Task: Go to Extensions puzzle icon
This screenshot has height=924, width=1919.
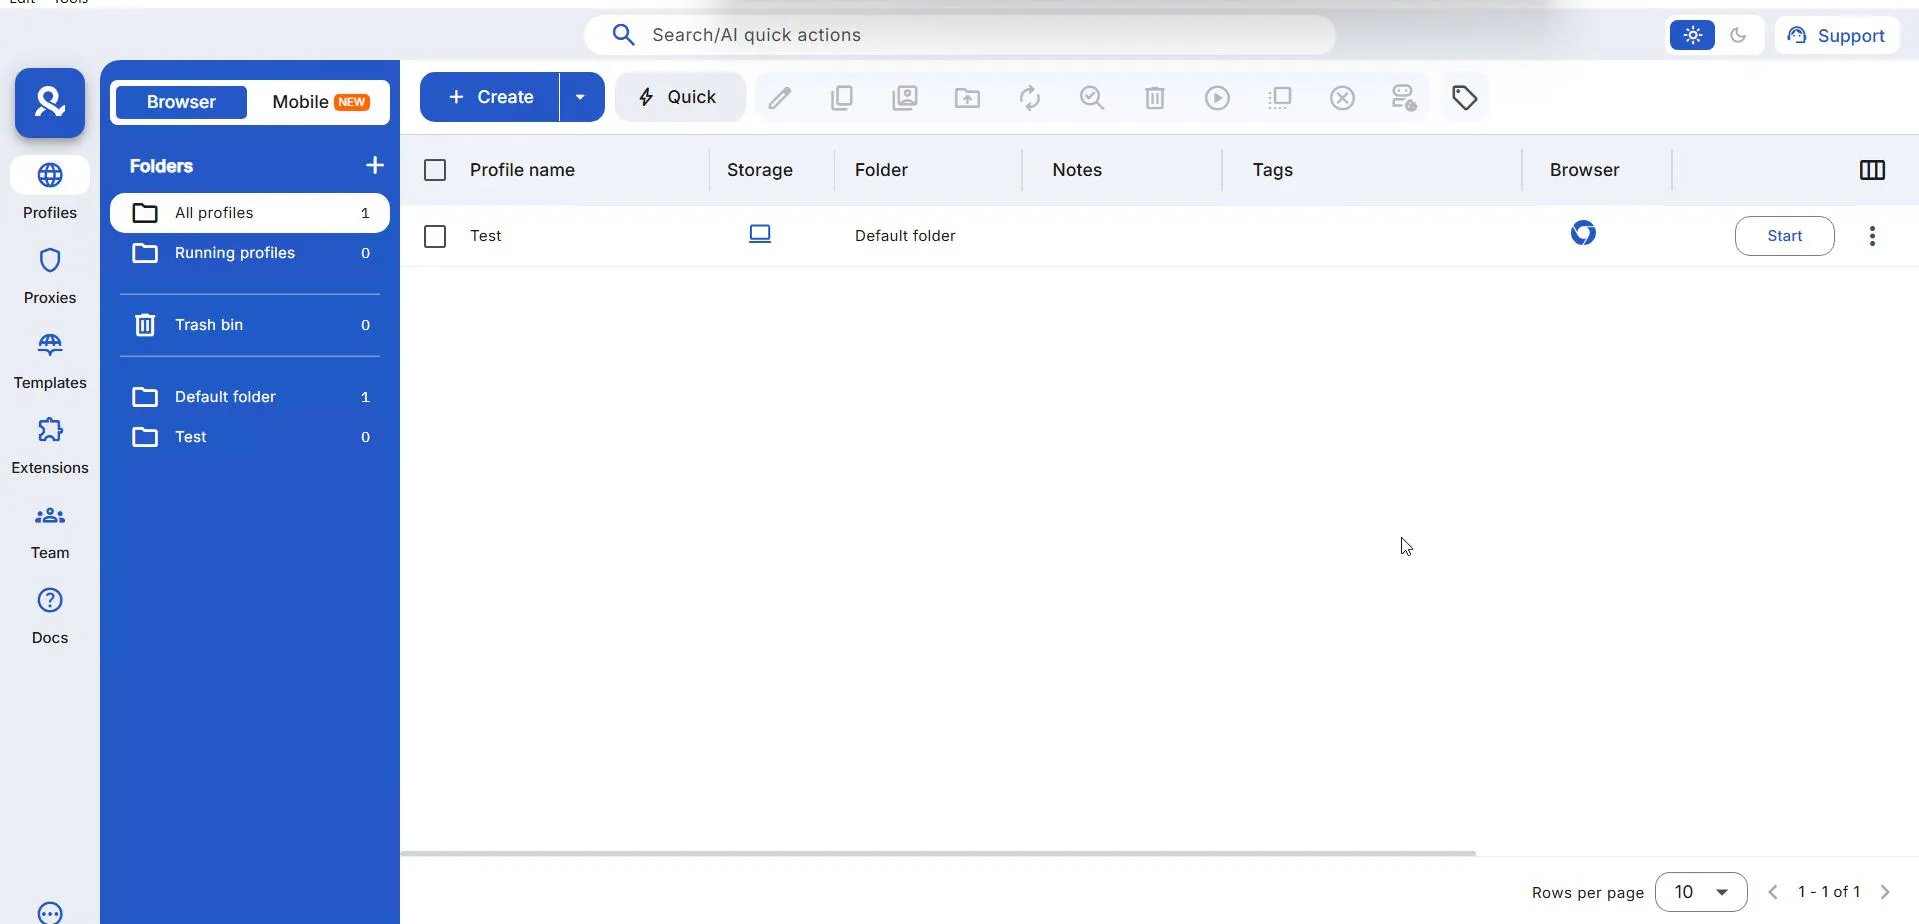Action: pyautogui.click(x=50, y=430)
